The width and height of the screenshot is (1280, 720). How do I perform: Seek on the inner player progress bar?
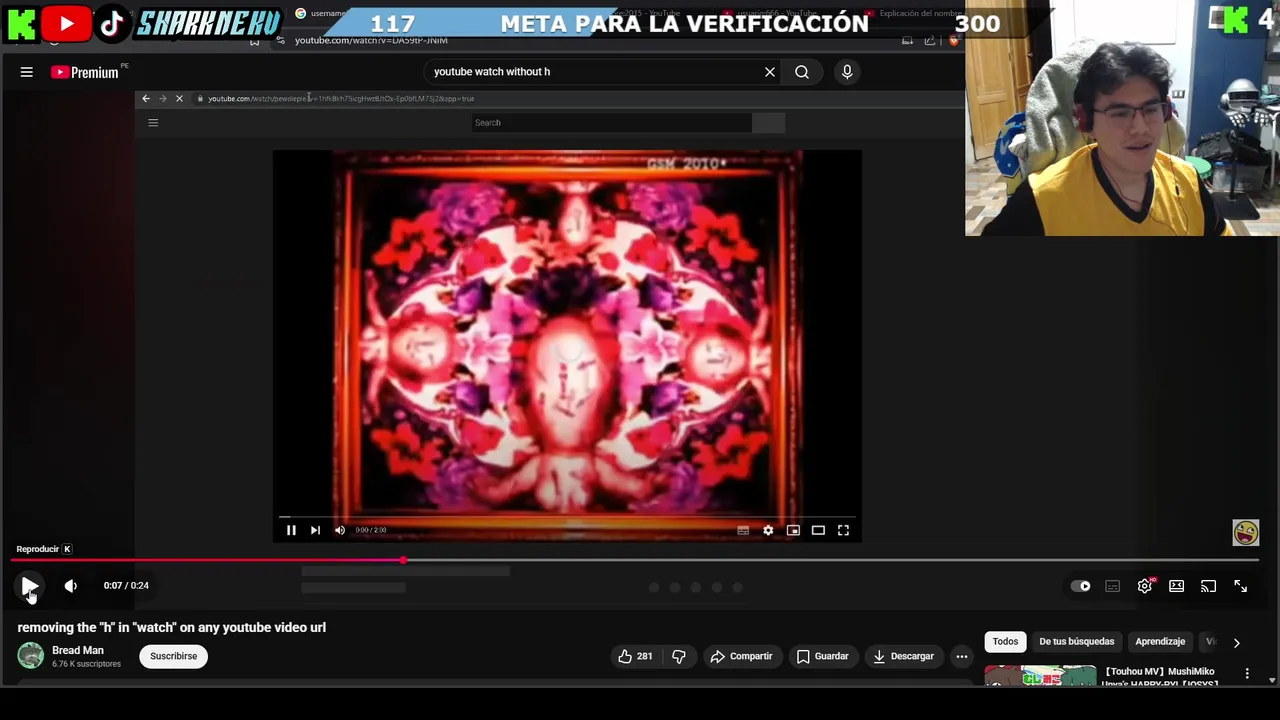(x=567, y=517)
